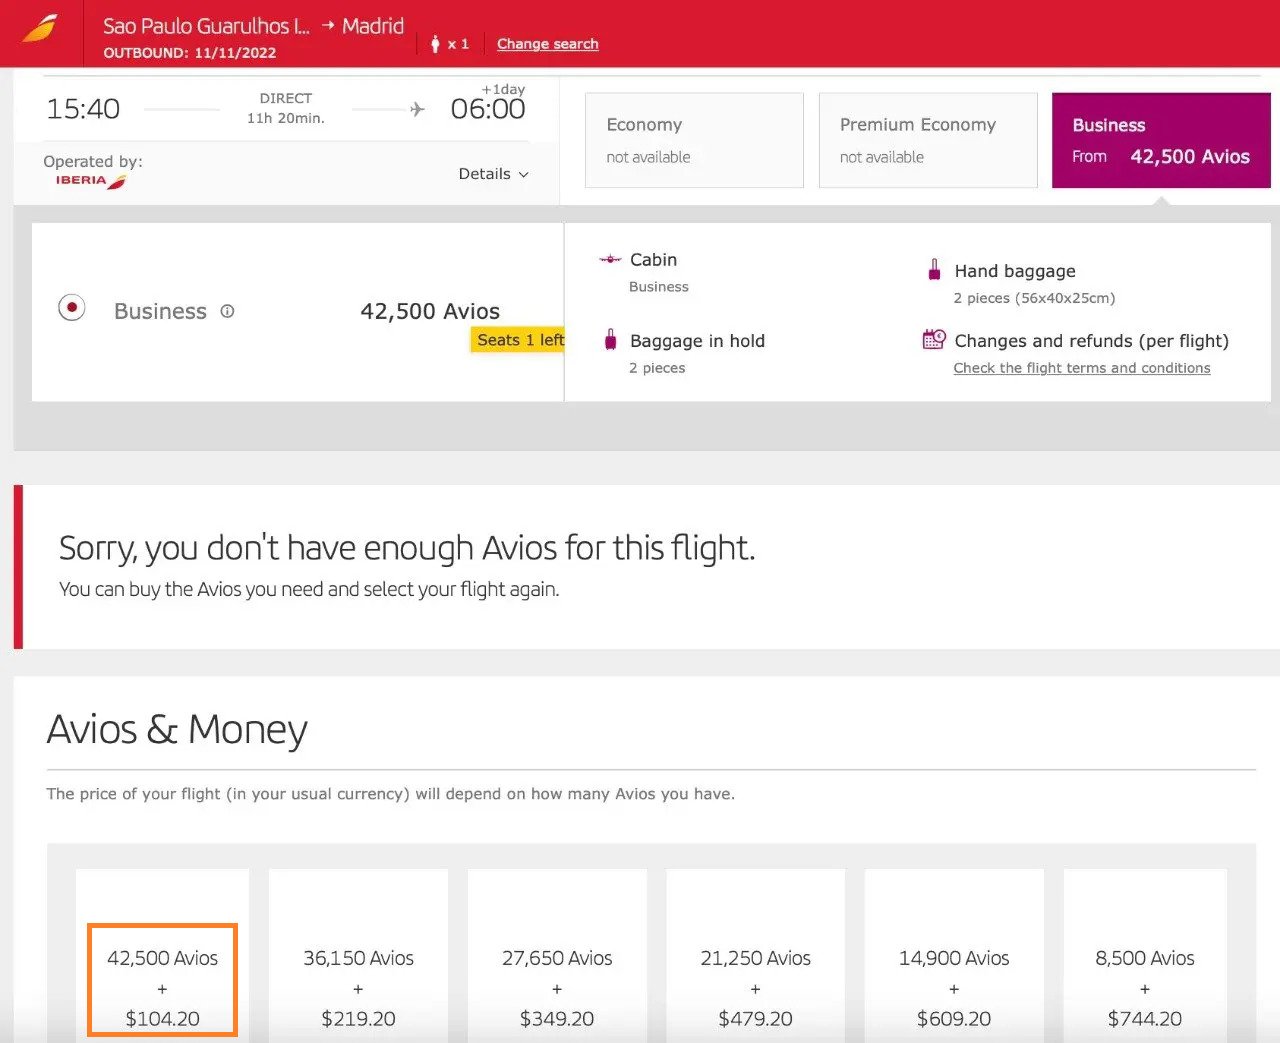Click the Madrid destination in header

(373, 26)
